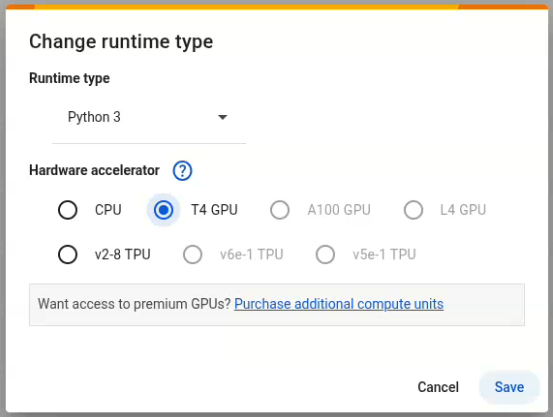The height and width of the screenshot is (417, 553).
Task: Select the CPU radio button
Action: point(68,210)
